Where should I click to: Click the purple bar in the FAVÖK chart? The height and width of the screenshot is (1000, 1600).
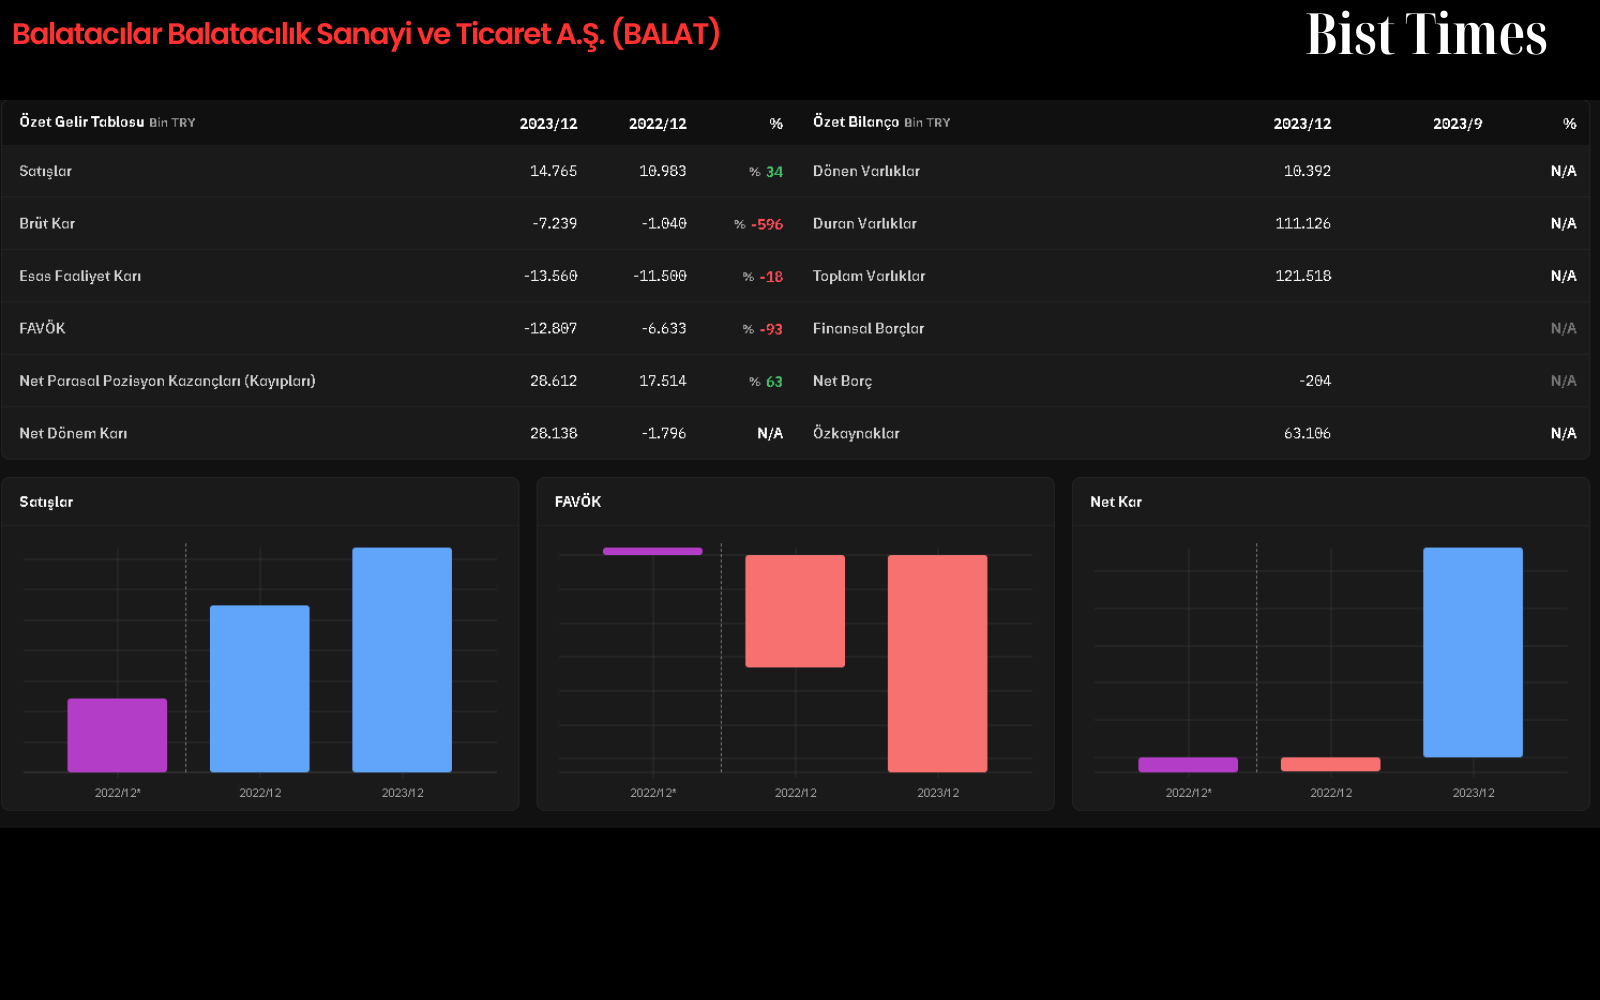click(x=652, y=551)
